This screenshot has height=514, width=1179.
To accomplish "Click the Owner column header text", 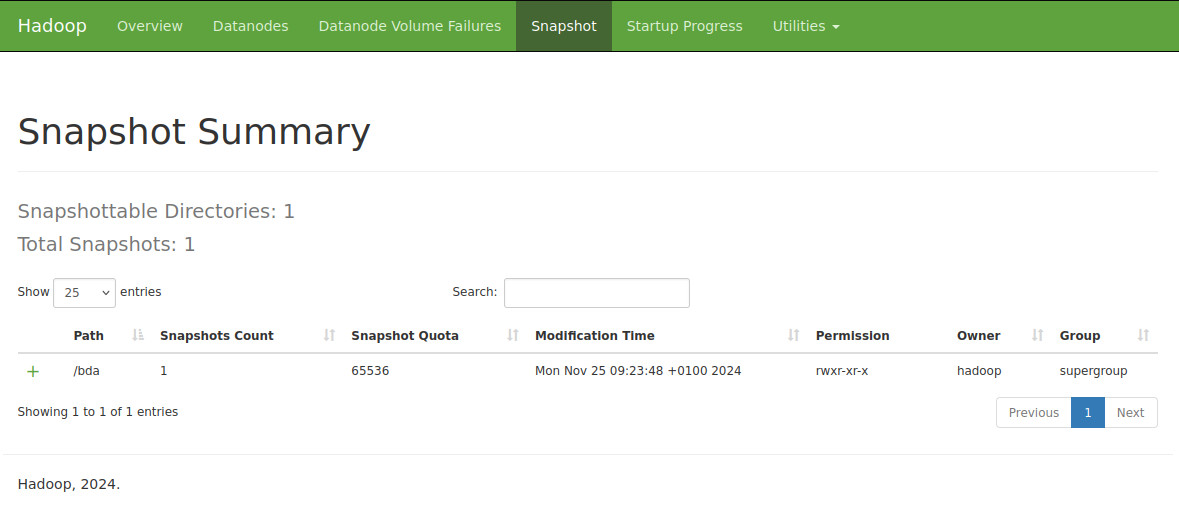I will click(x=978, y=336).
